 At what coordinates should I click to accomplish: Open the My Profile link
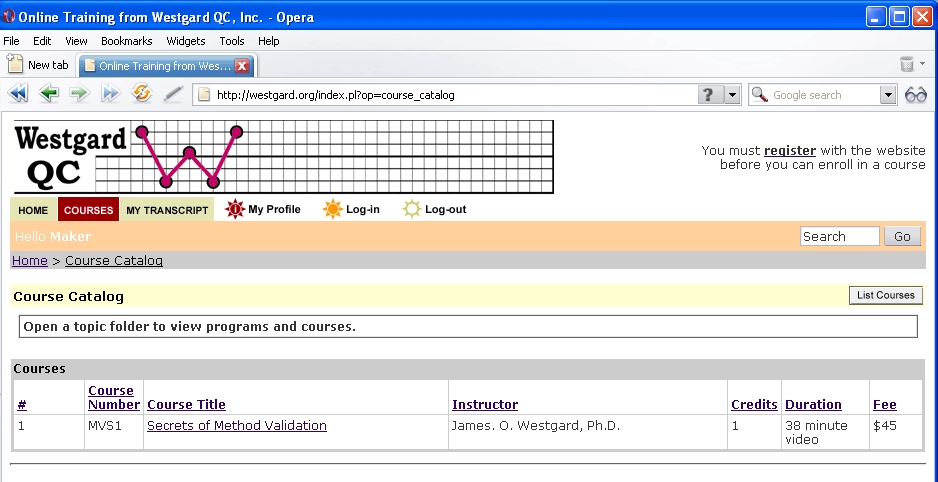[274, 209]
